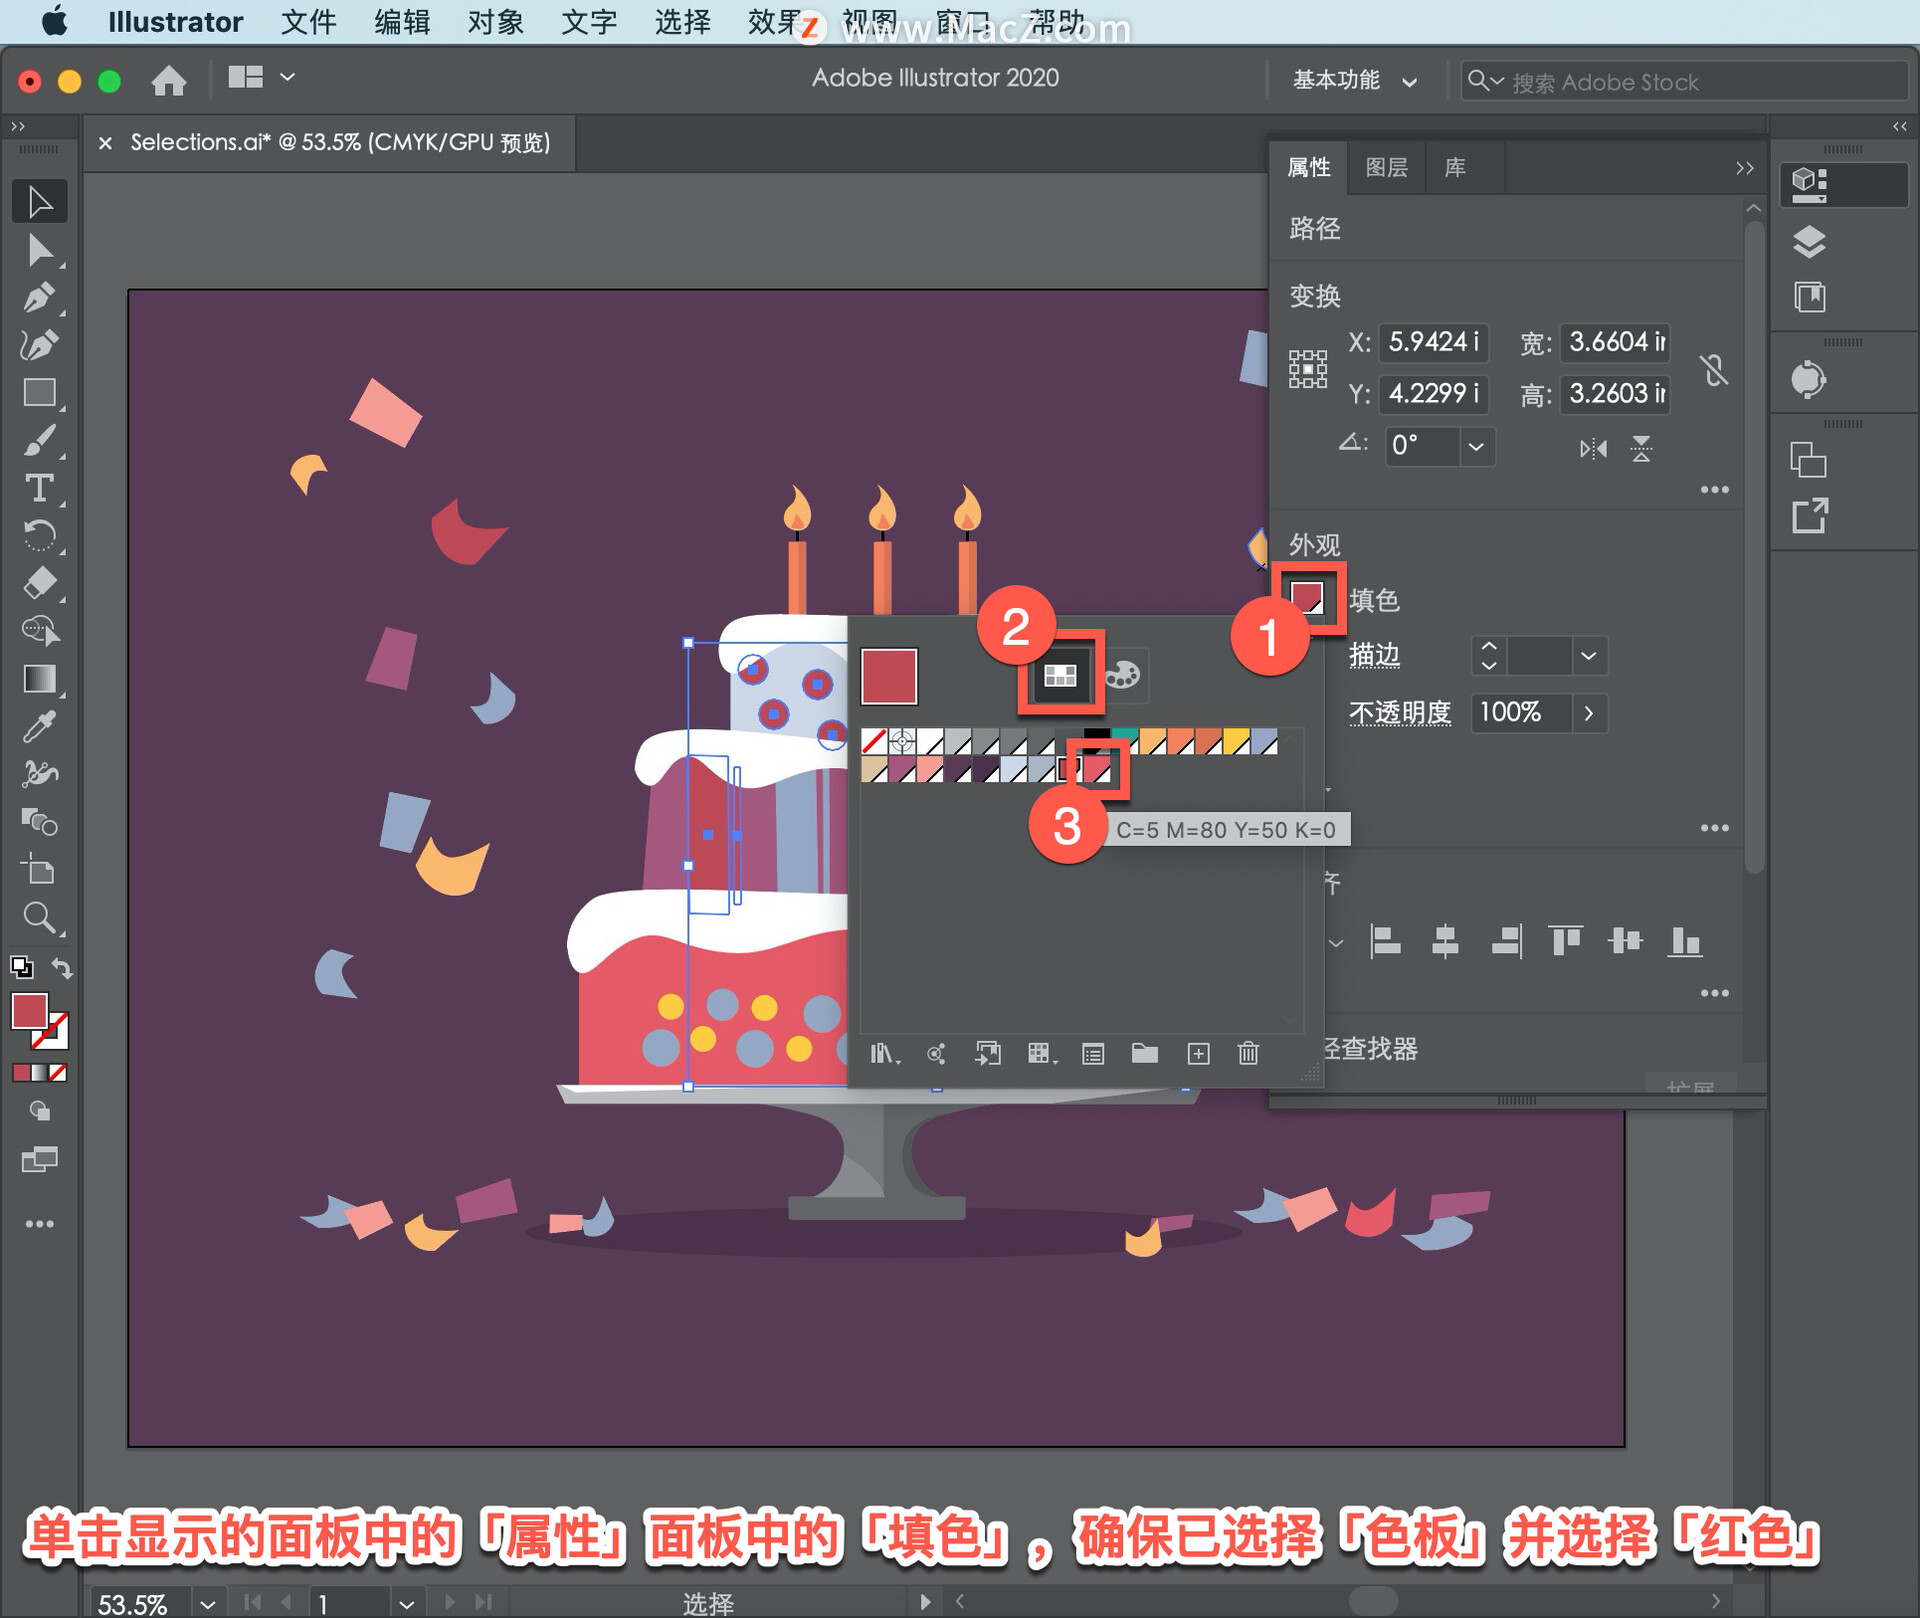Select the Eyedropper tool
Viewport: 1920px width, 1618px height.
point(40,727)
